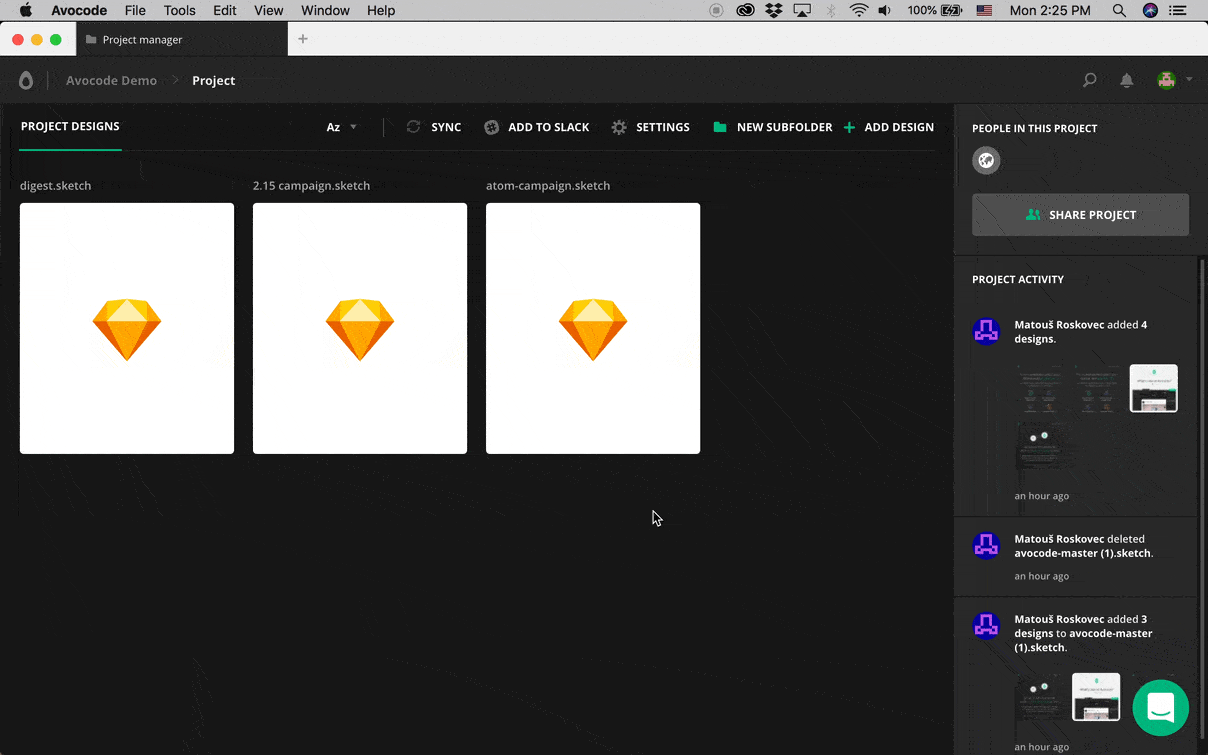Open the atom-campaign.sketch thumbnail
The image size is (1208, 755).
tap(593, 328)
